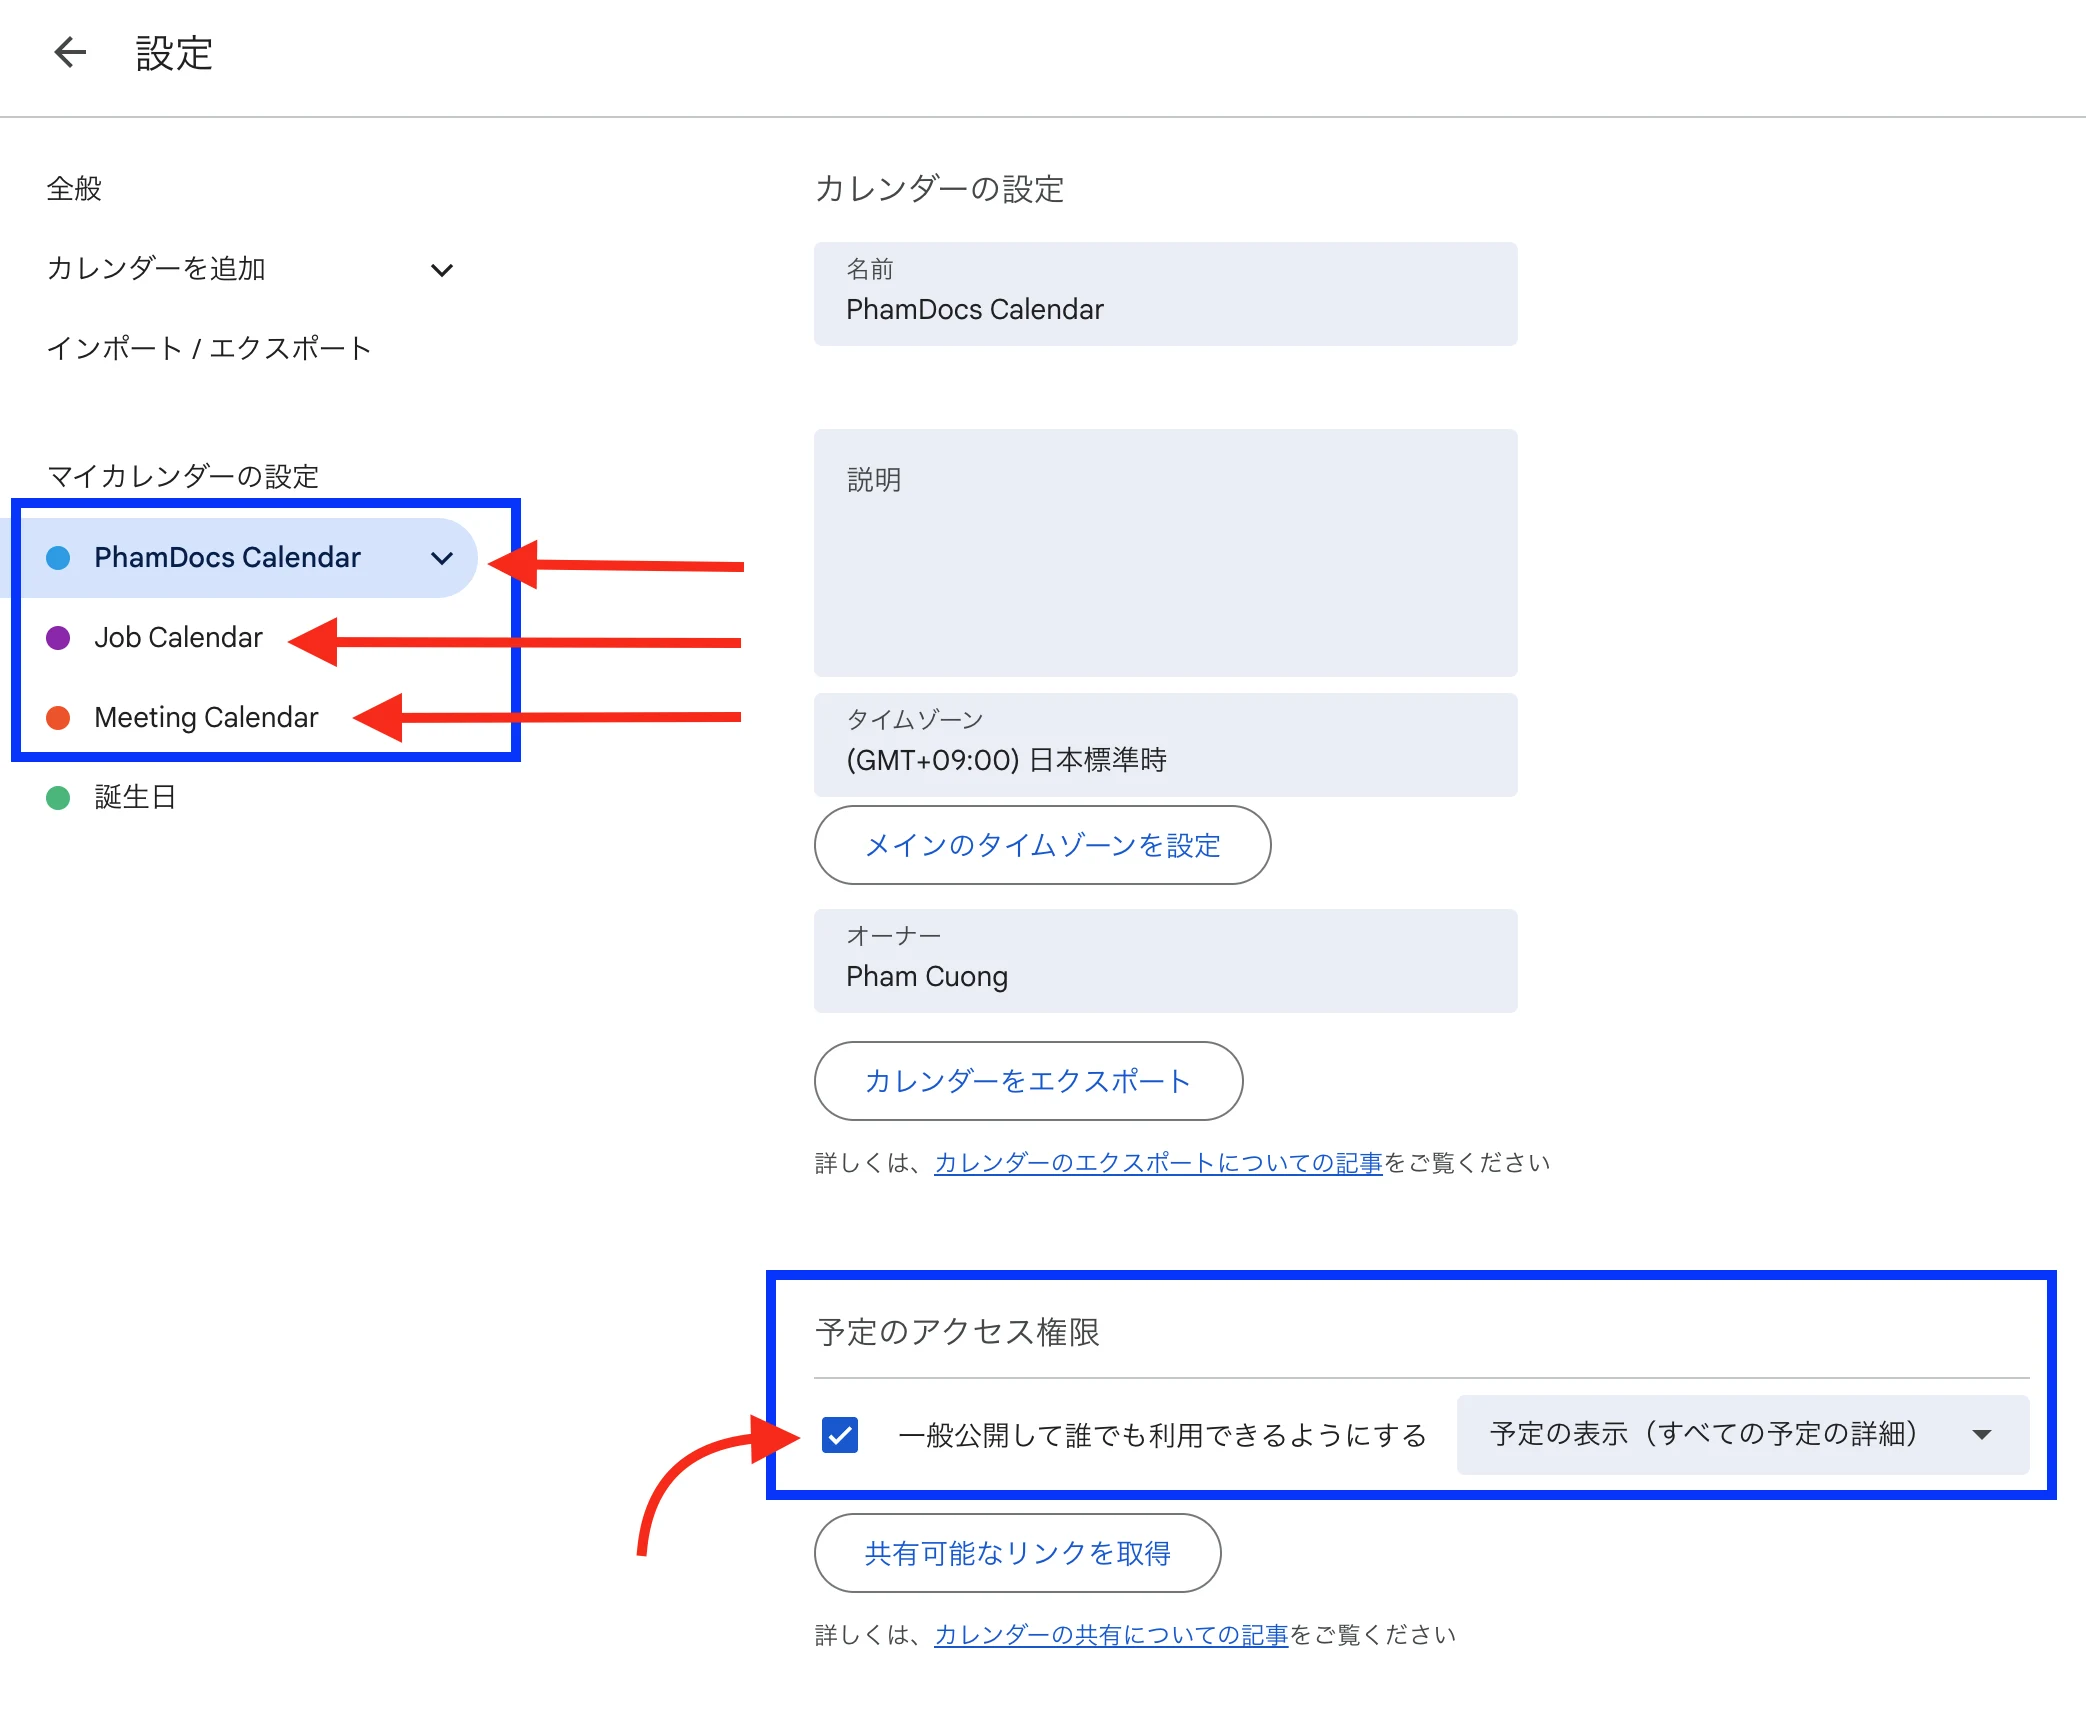Click the green 誕生日 color dot
Image resolution: width=2086 pixels, height=1730 pixels.
tap(58, 798)
